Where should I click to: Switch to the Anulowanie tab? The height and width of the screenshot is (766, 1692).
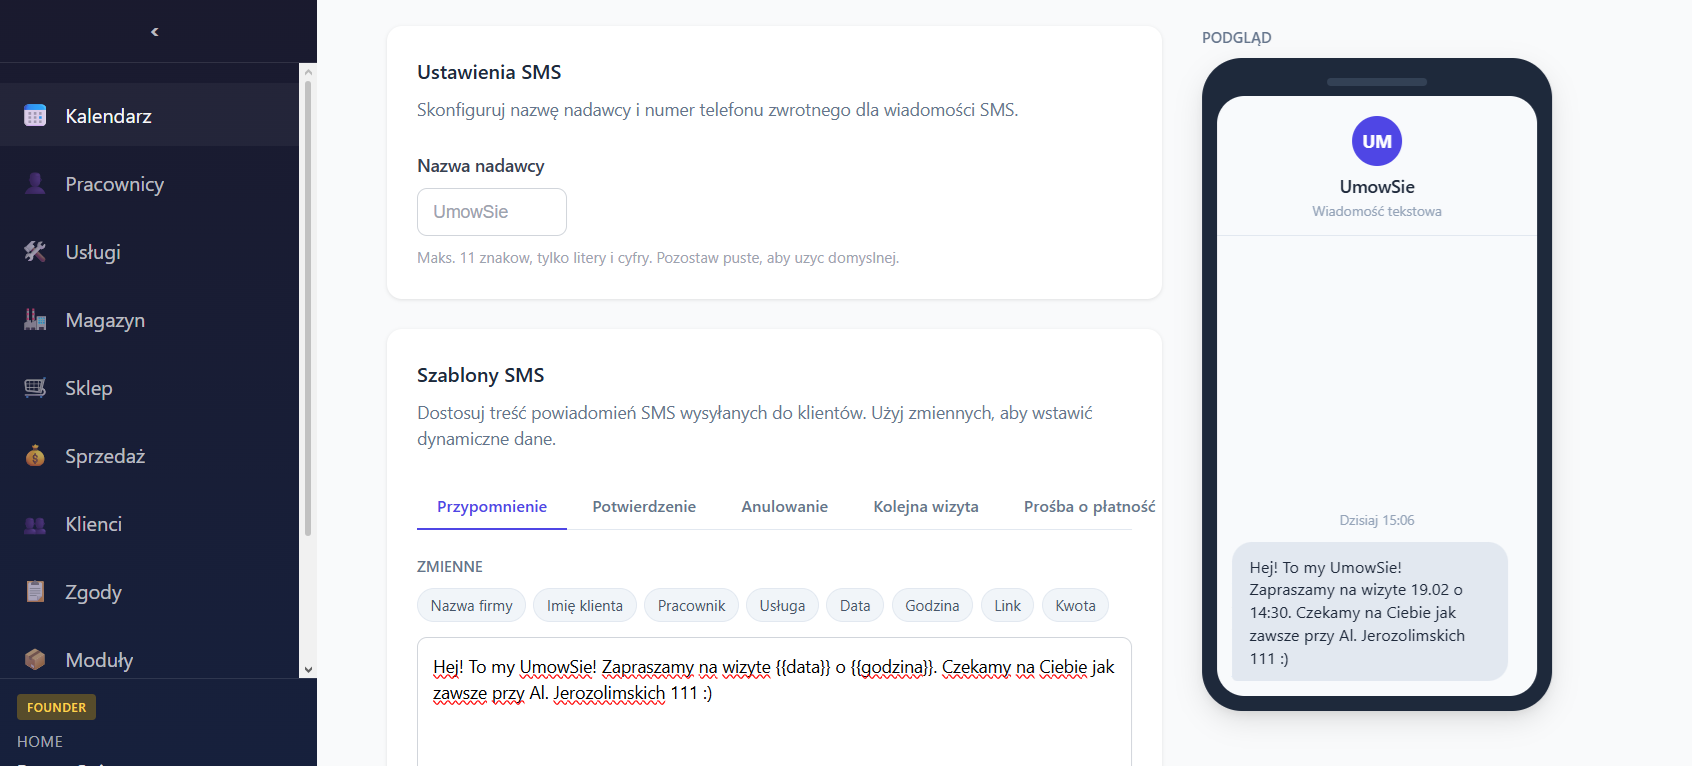(x=785, y=507)
